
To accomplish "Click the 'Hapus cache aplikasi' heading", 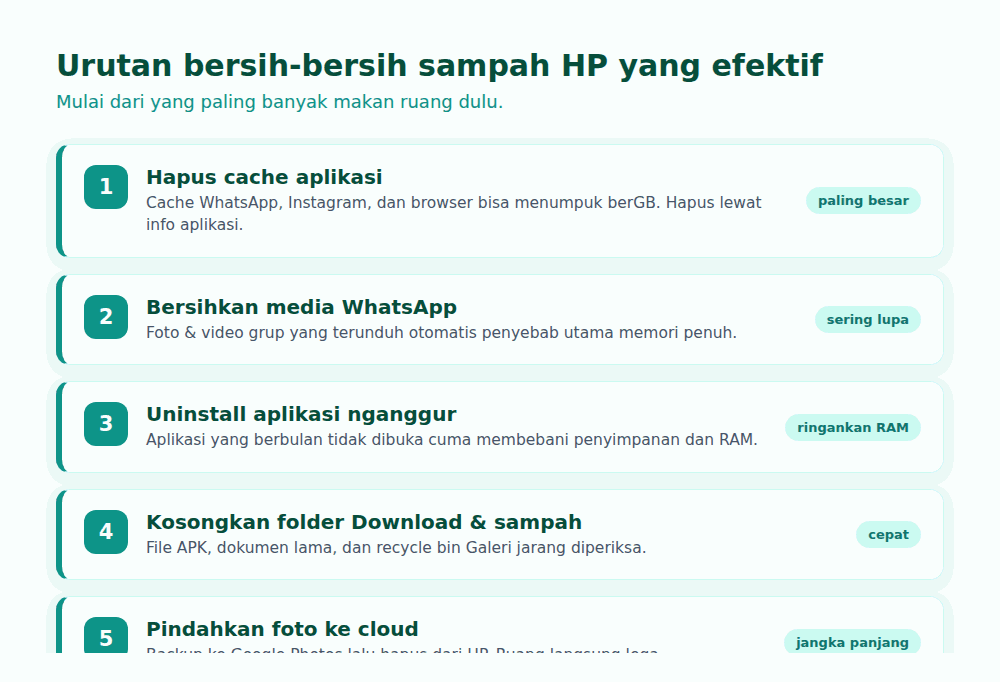I will (264, 177).
